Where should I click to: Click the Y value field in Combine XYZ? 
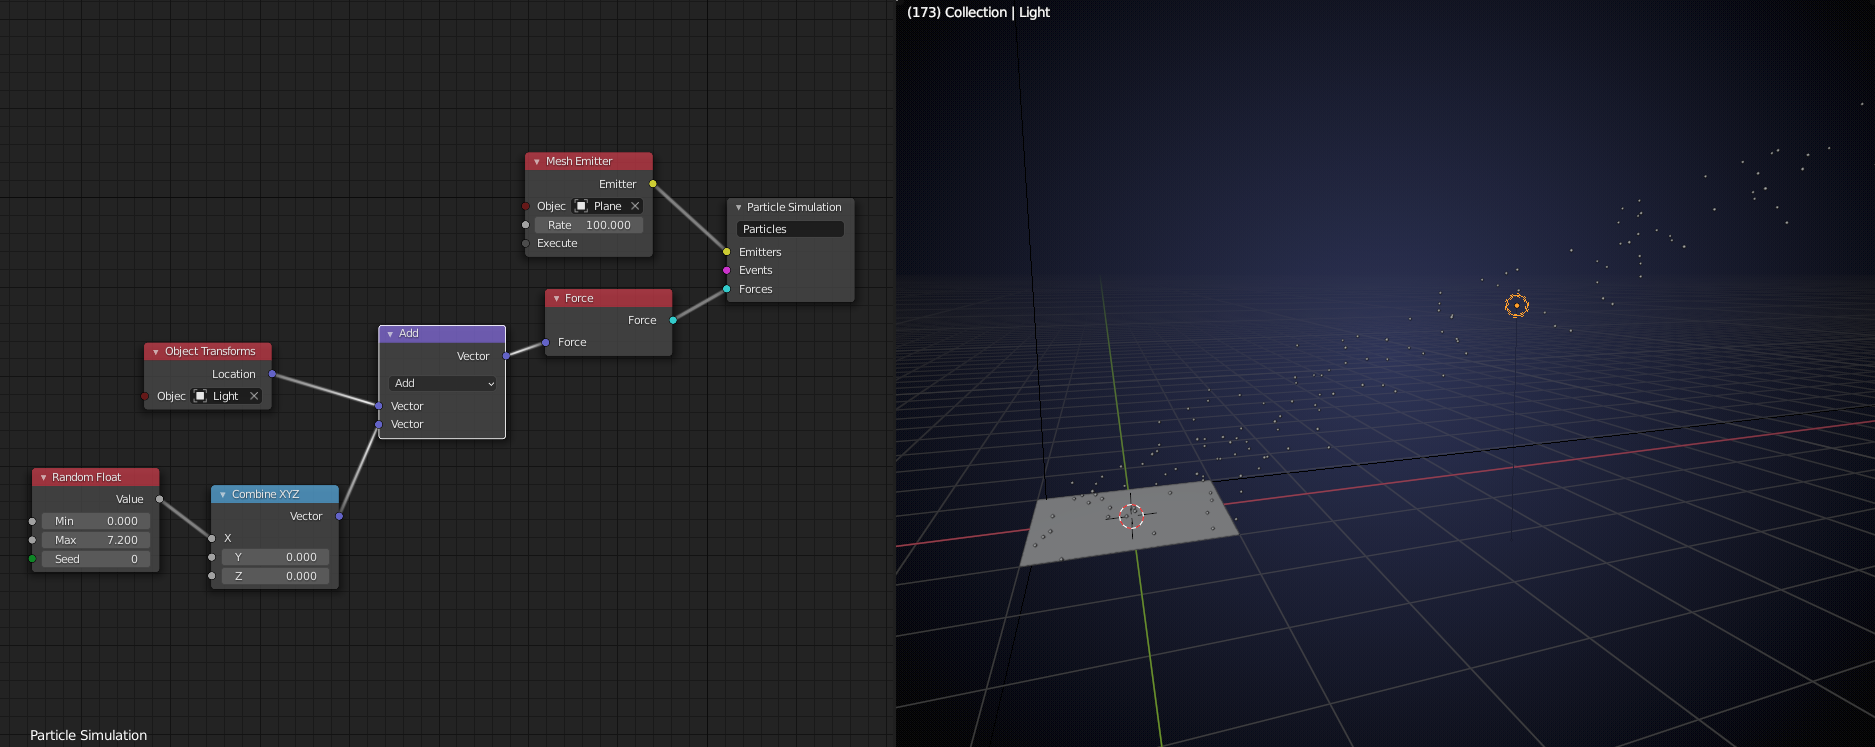point(275,557)
